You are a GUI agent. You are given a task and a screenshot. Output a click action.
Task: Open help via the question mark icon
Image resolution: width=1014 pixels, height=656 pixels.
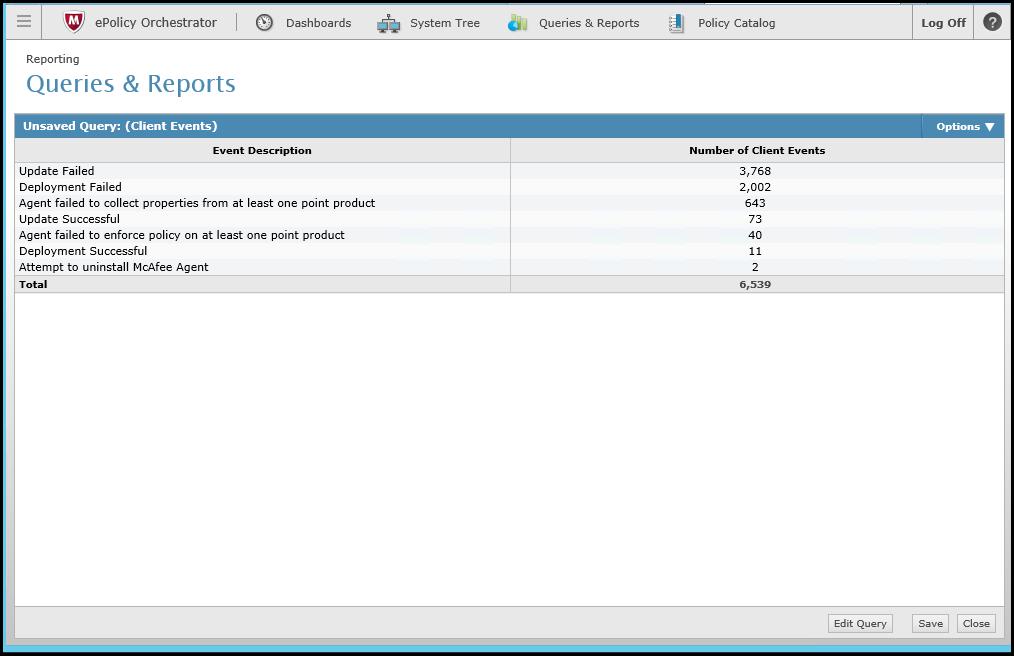coord(992,22)
